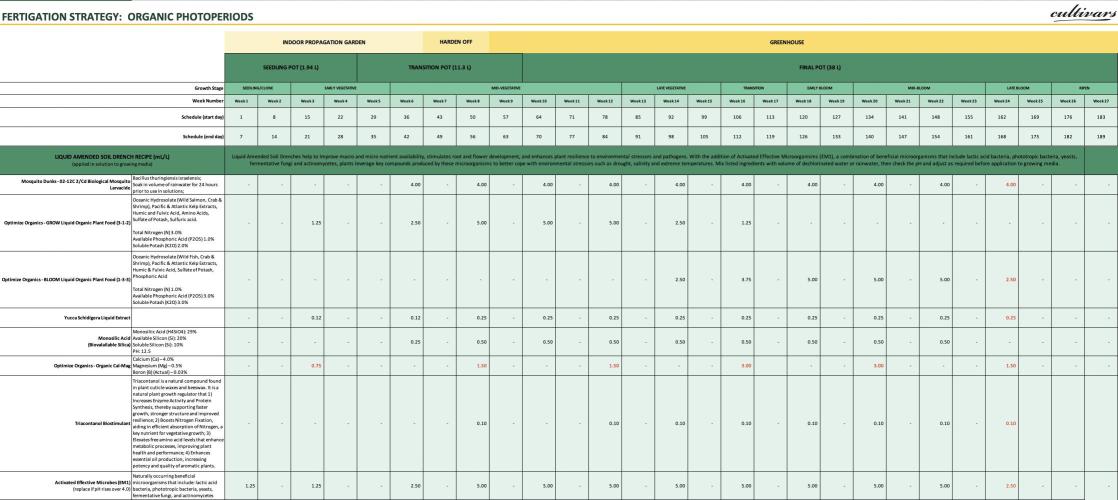Select the 'Week 3' column header
1118x500 pixels.
point(307,101)
